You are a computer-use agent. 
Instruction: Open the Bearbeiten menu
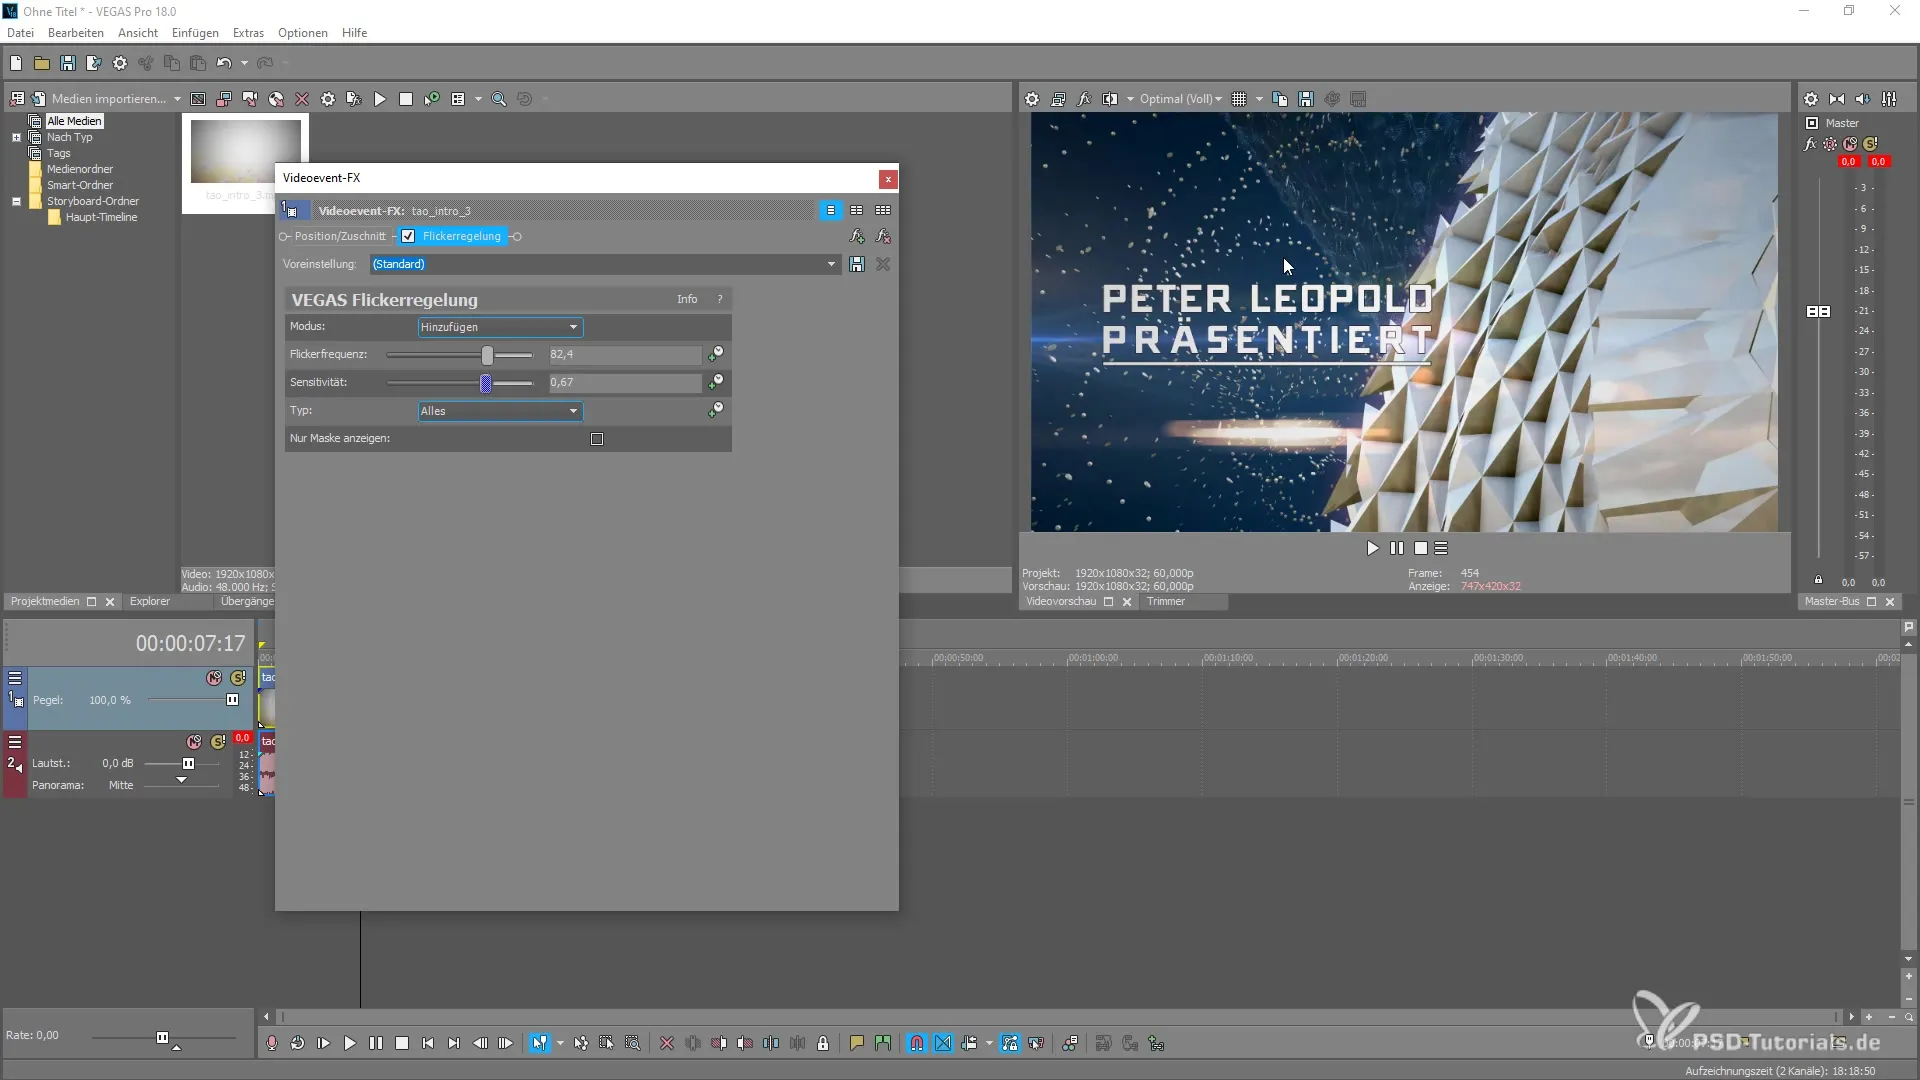76,33
